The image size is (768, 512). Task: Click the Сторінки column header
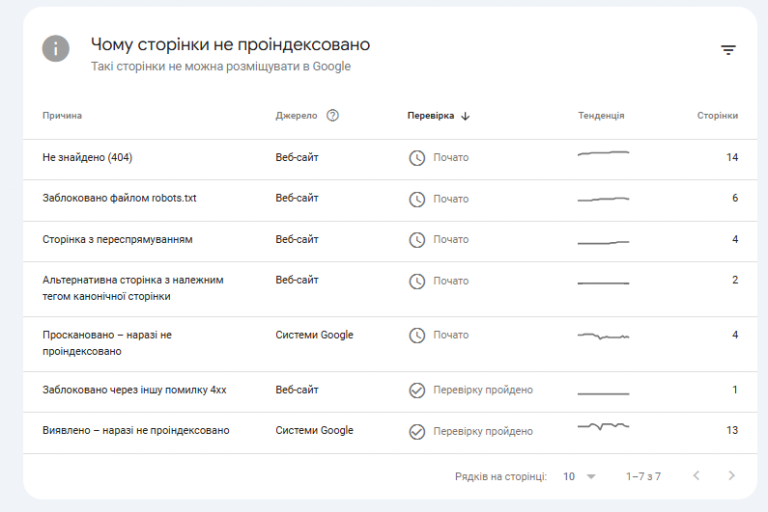[717, 116]
